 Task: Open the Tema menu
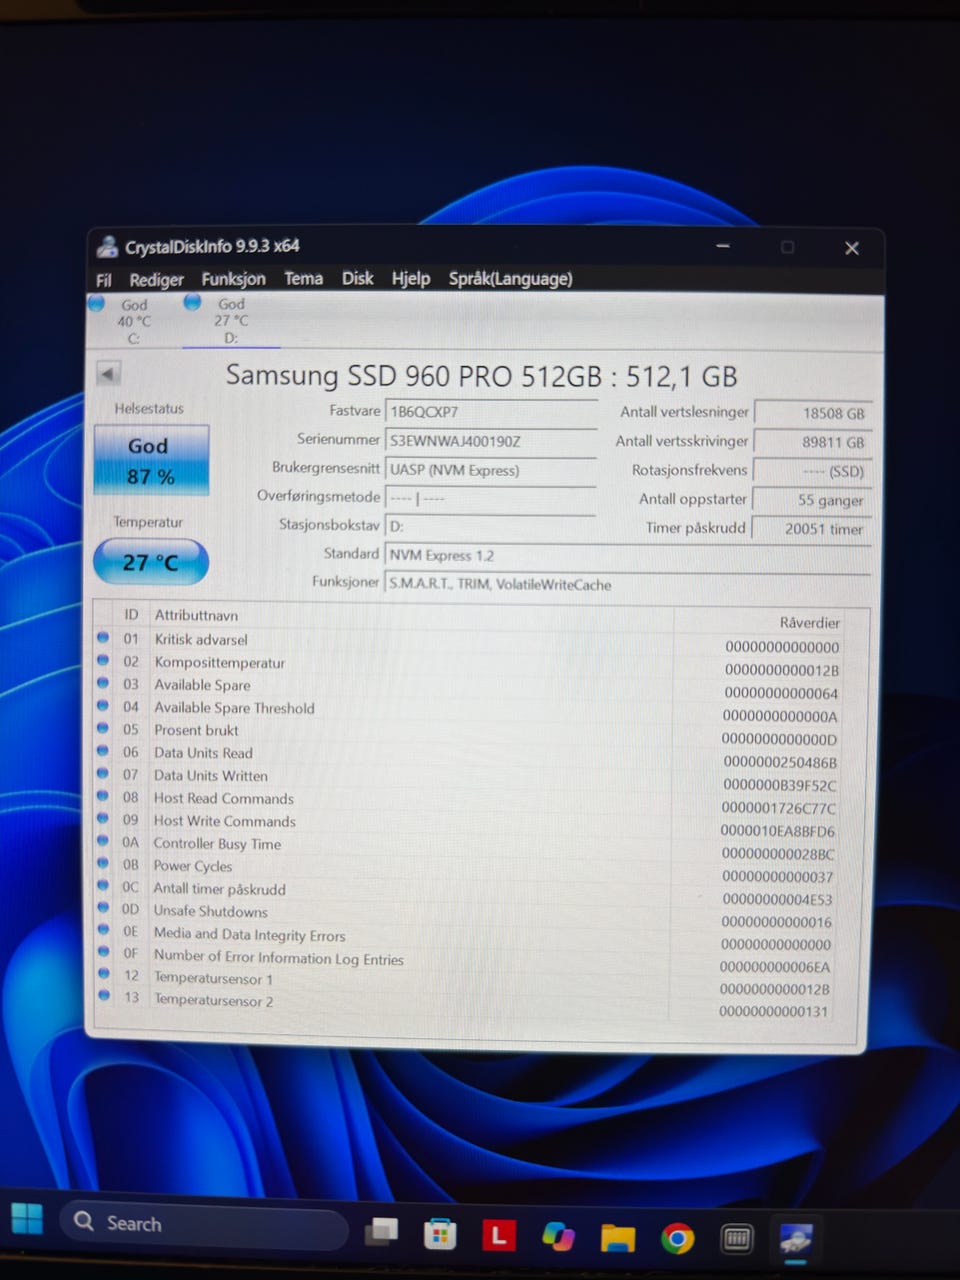[x=303, y=278]
